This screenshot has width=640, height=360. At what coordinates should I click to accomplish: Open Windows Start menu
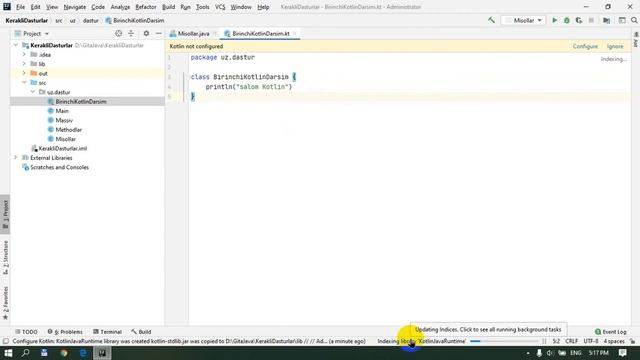click(x=8, y=353)
